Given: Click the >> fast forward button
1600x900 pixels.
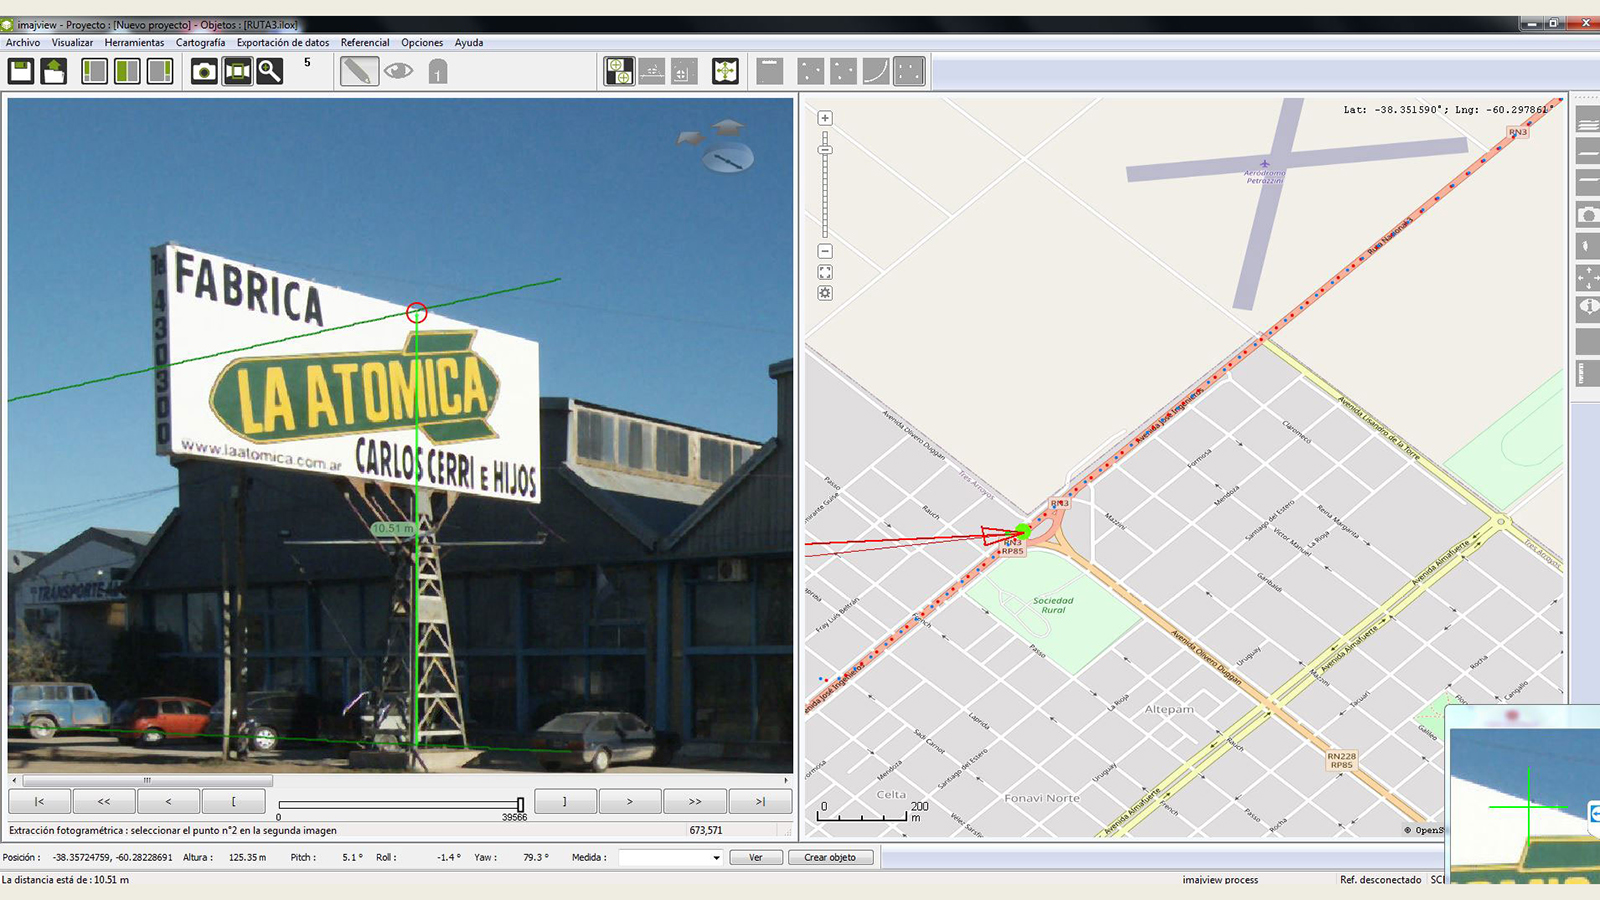Looking at the screenshot, I should [695, 801].
